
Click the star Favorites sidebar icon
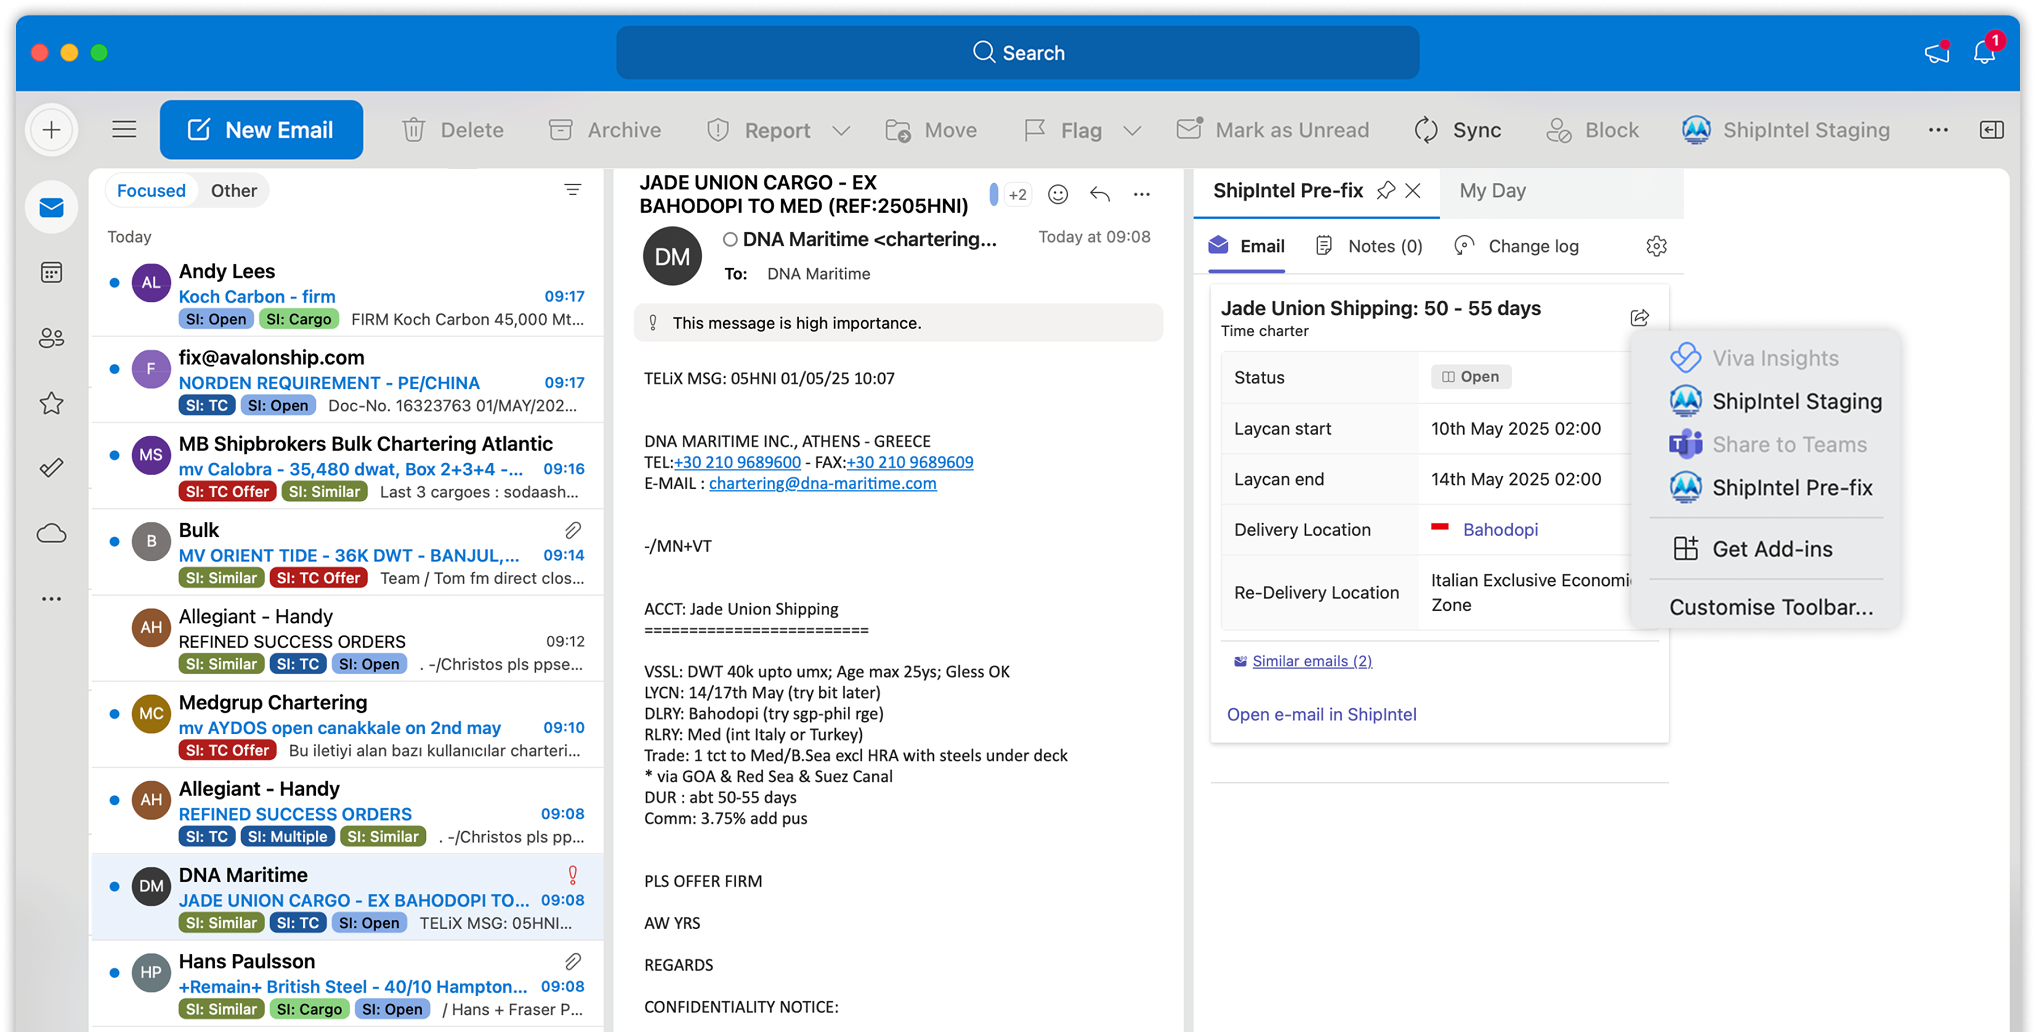(x=52, y=403)
